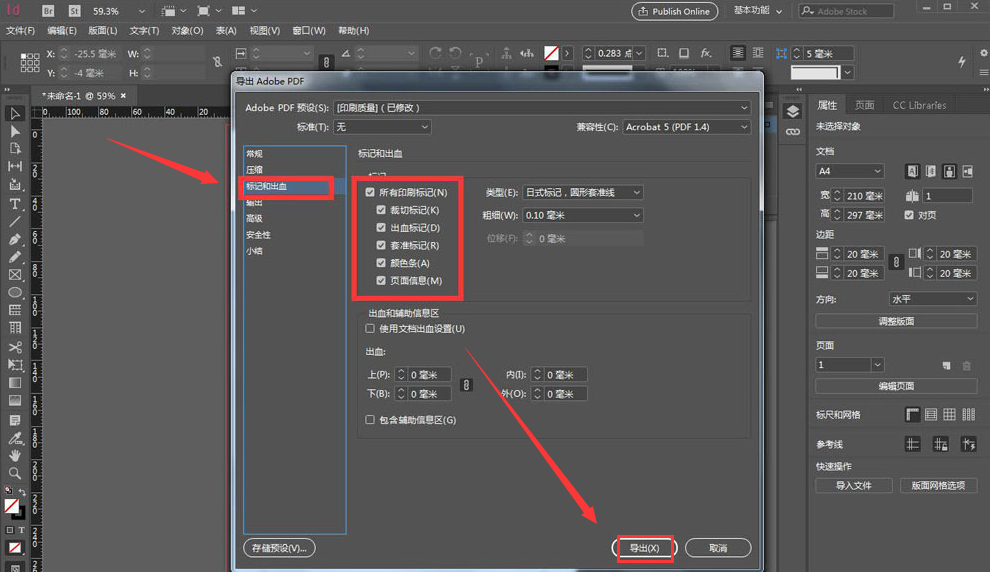Open 兼容性 Acrobat 5 dropdown
Image resolution: width=990 pixels, height=572 pixels.
[x=687, y=127]
